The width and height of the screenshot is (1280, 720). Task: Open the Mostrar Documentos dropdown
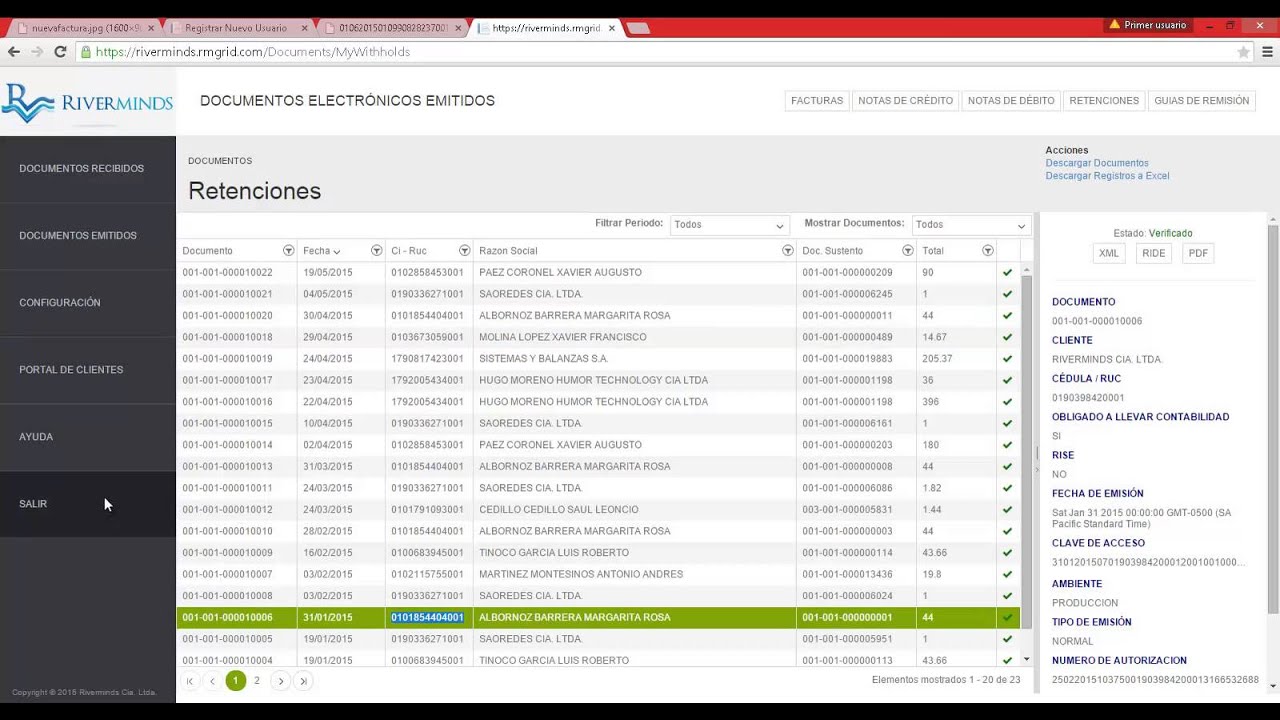click(x=970, y=225)
